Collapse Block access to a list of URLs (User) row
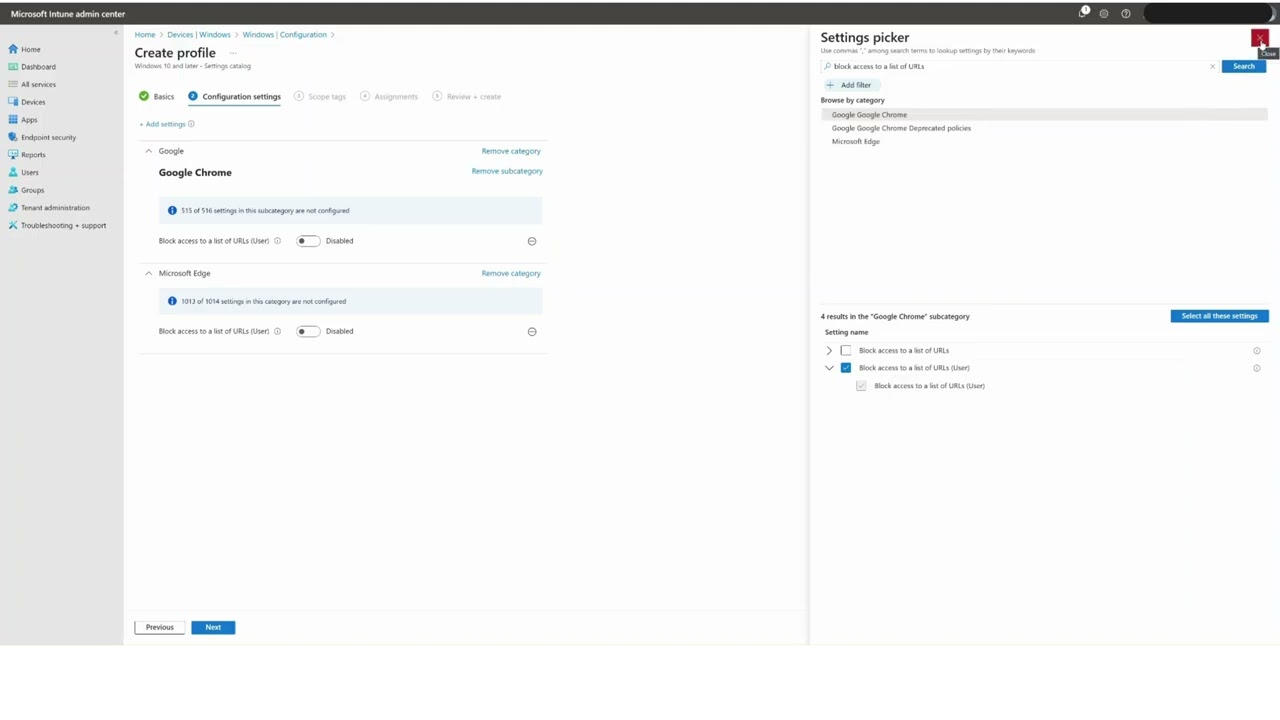The width and height of the screenshot is (1280, 720). point(829,368)
